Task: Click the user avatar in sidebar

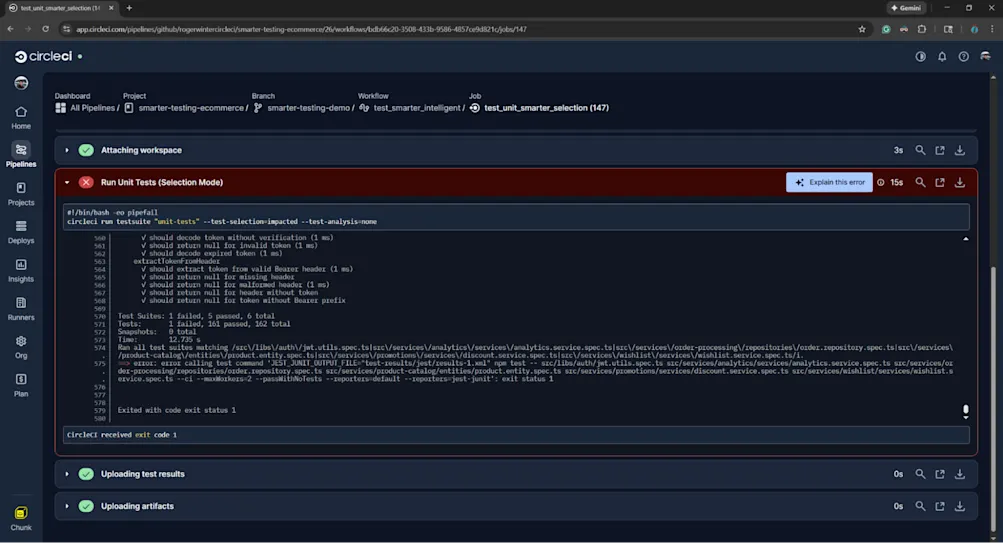Action: pyautogui.click(x=21, y=83)
